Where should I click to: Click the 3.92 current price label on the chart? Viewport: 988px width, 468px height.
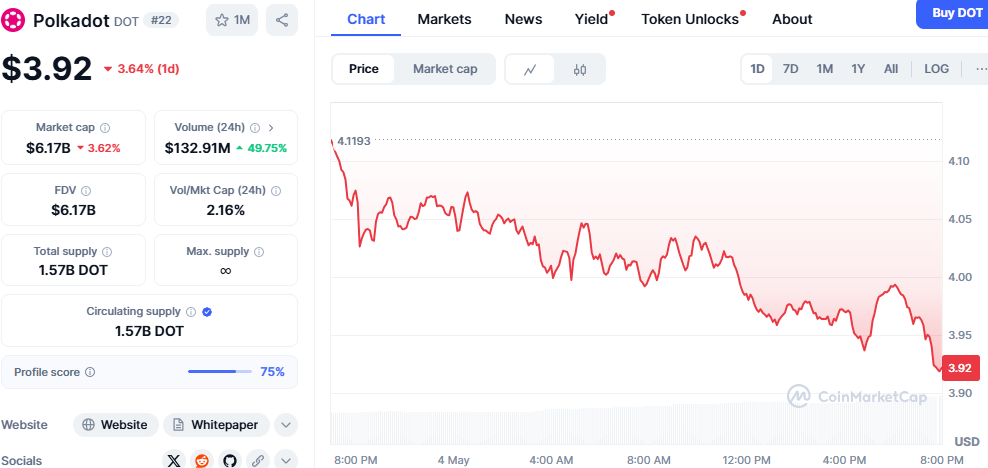click(960, 368)
